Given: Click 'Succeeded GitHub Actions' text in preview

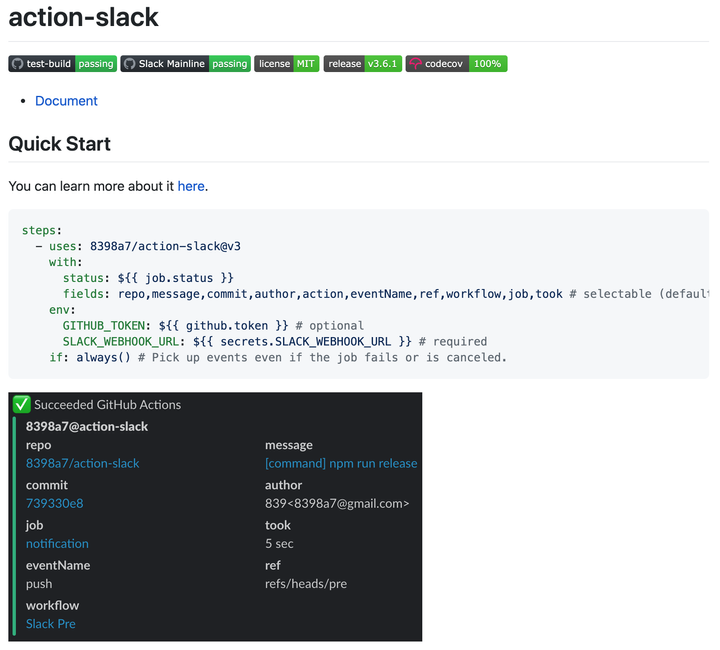Looking at the screenshot, I should [107, 405].
